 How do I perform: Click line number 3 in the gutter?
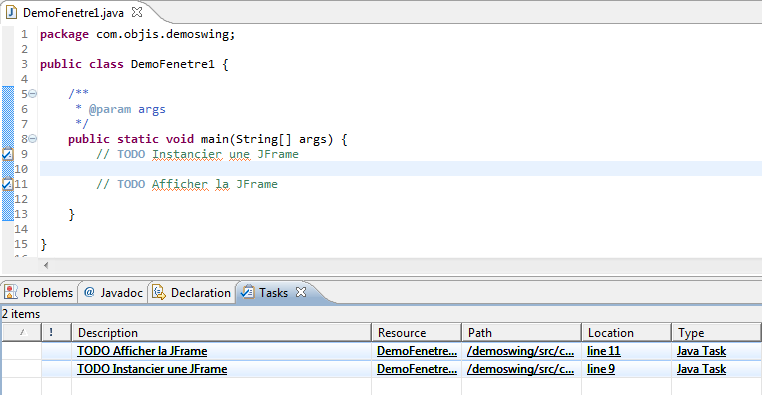pos(24,64)
